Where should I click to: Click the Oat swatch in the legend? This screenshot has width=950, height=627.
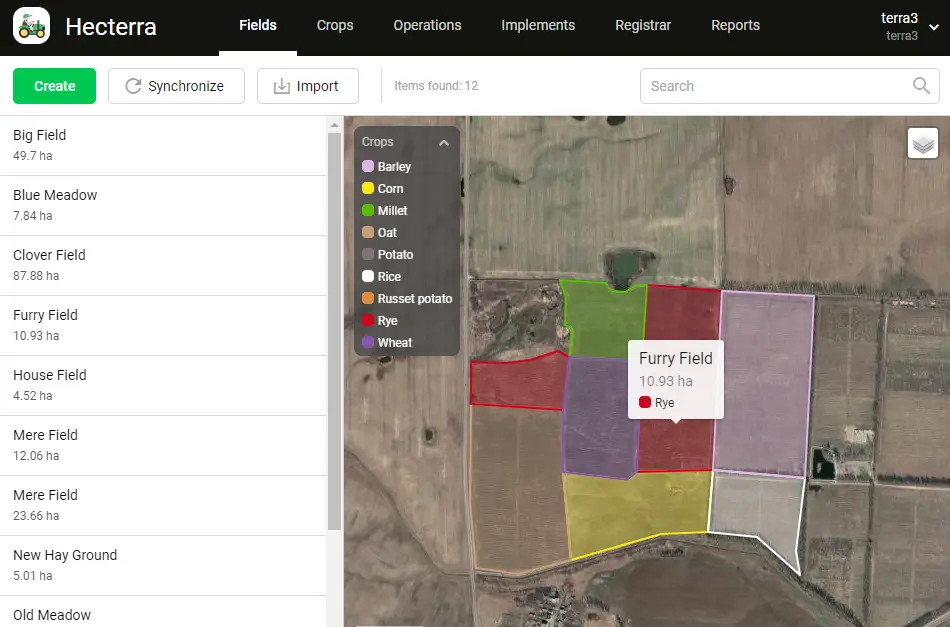368,232
